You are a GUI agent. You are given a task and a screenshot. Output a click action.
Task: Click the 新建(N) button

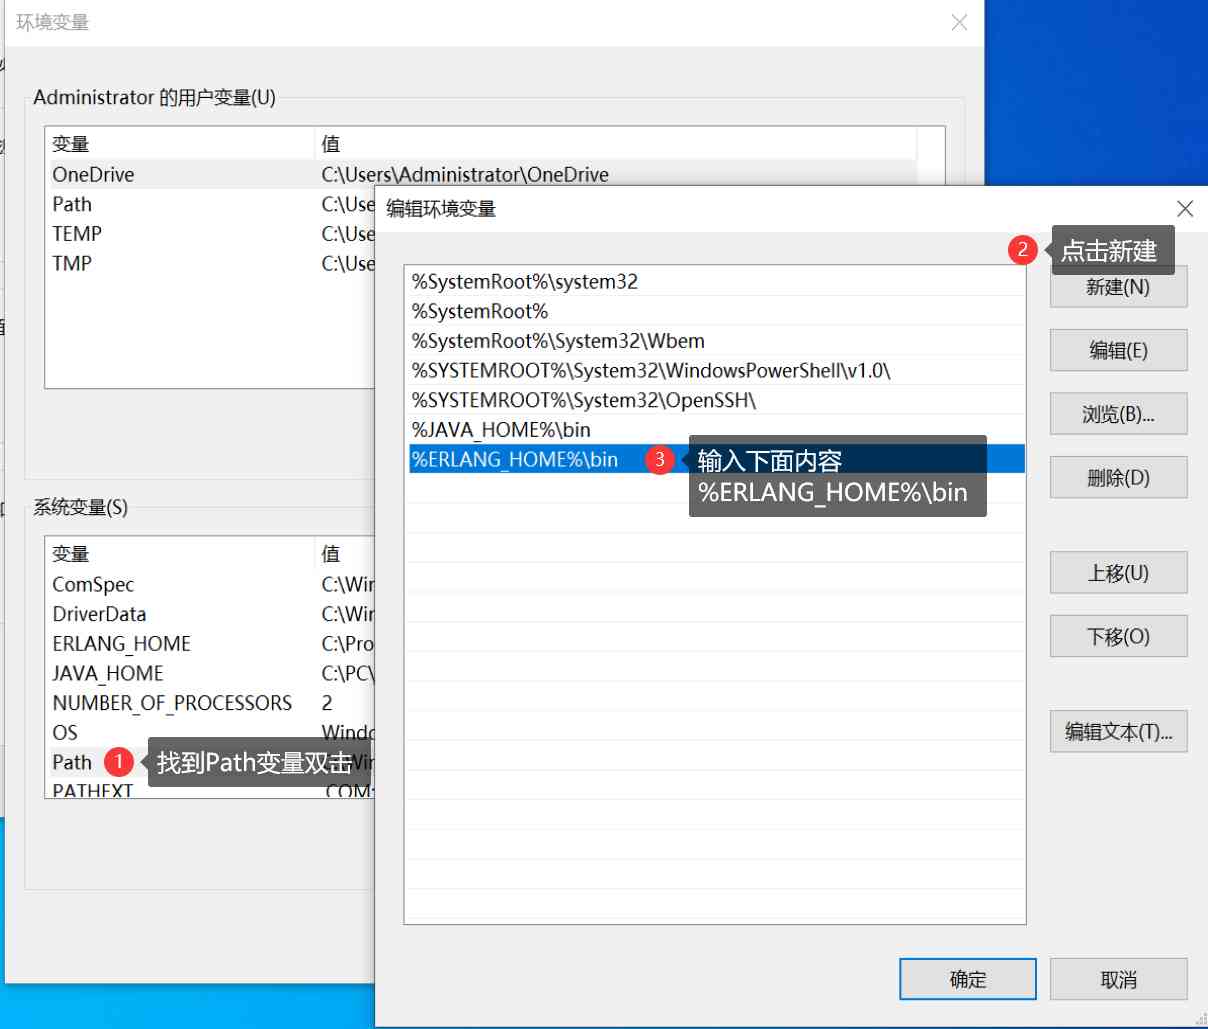[x=1118, y=287]
